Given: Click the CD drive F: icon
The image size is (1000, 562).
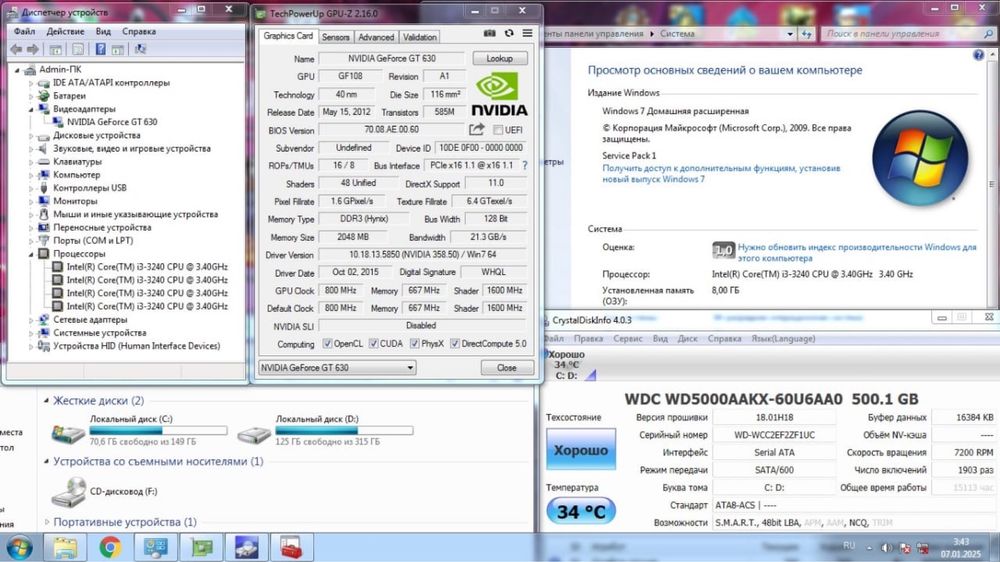Looking at the screenshot, I should pyautogui.click(x=68, y=492).
